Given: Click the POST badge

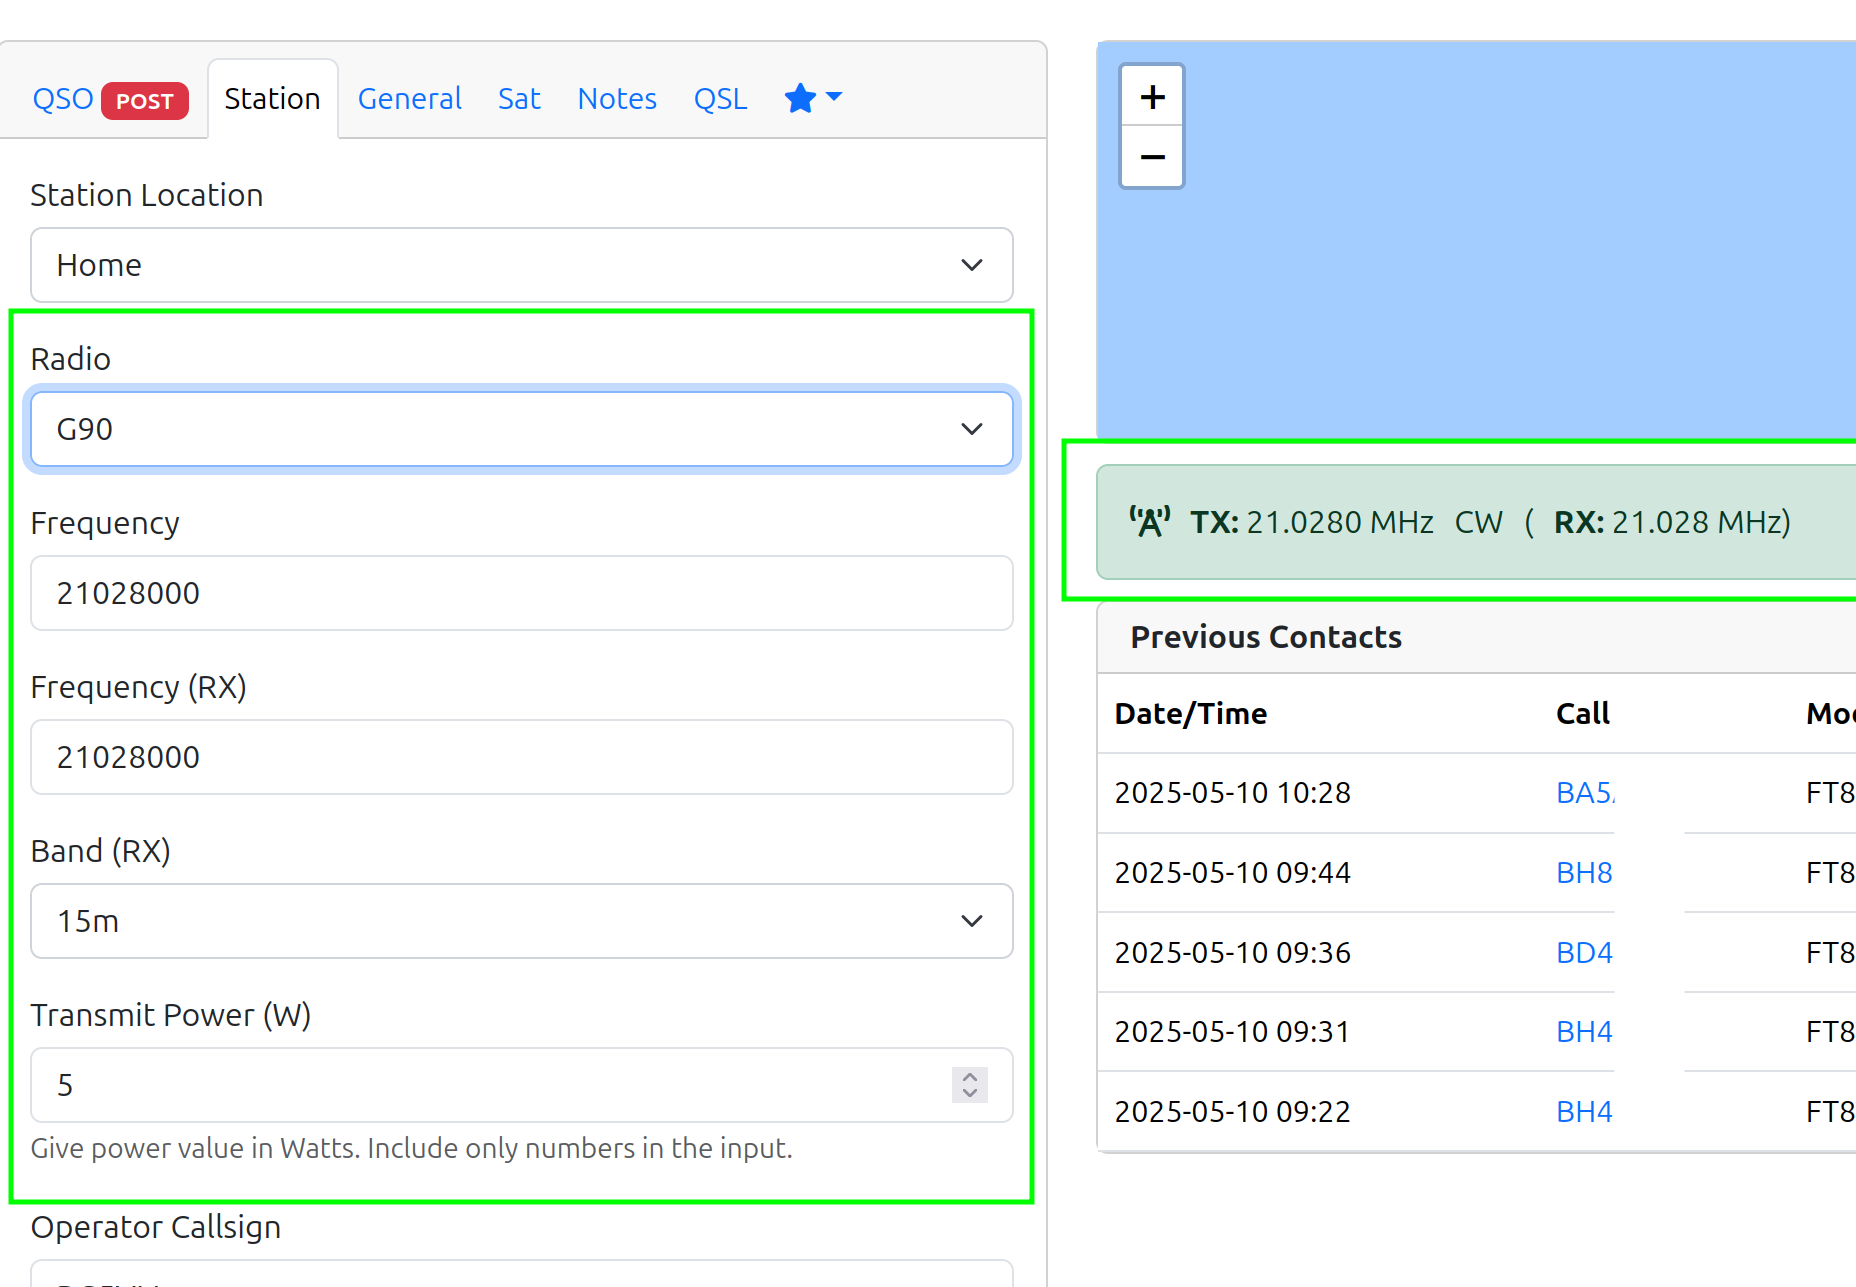Looking at the screenshot, I should 145,101.
